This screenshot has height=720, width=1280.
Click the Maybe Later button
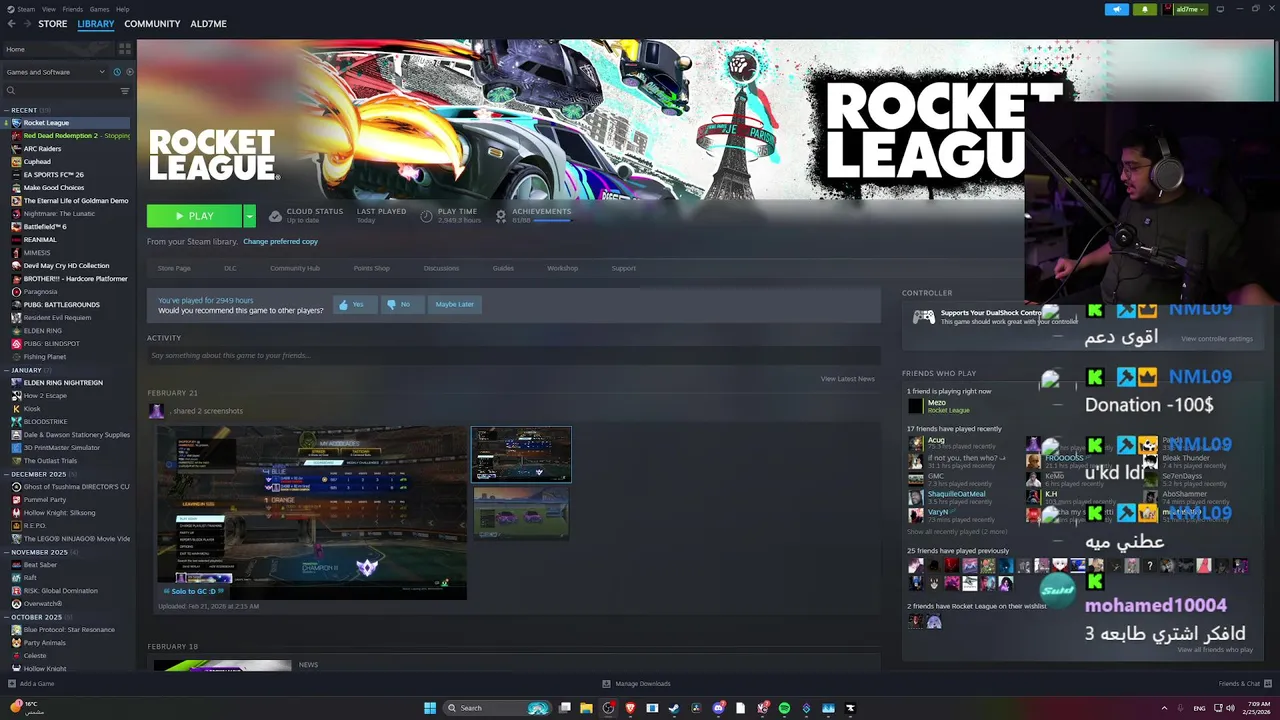coord(455,304)
